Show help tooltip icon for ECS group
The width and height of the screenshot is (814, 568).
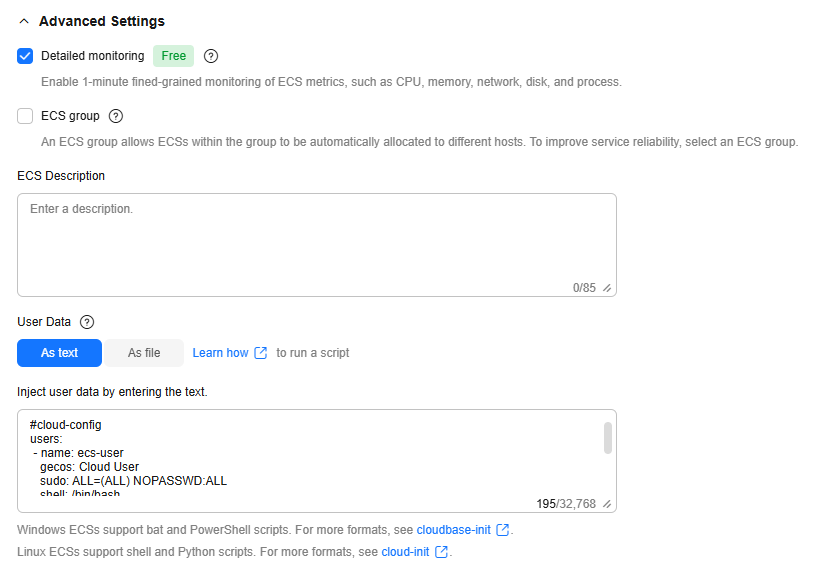pyautogui.click(x=116, y=116)
